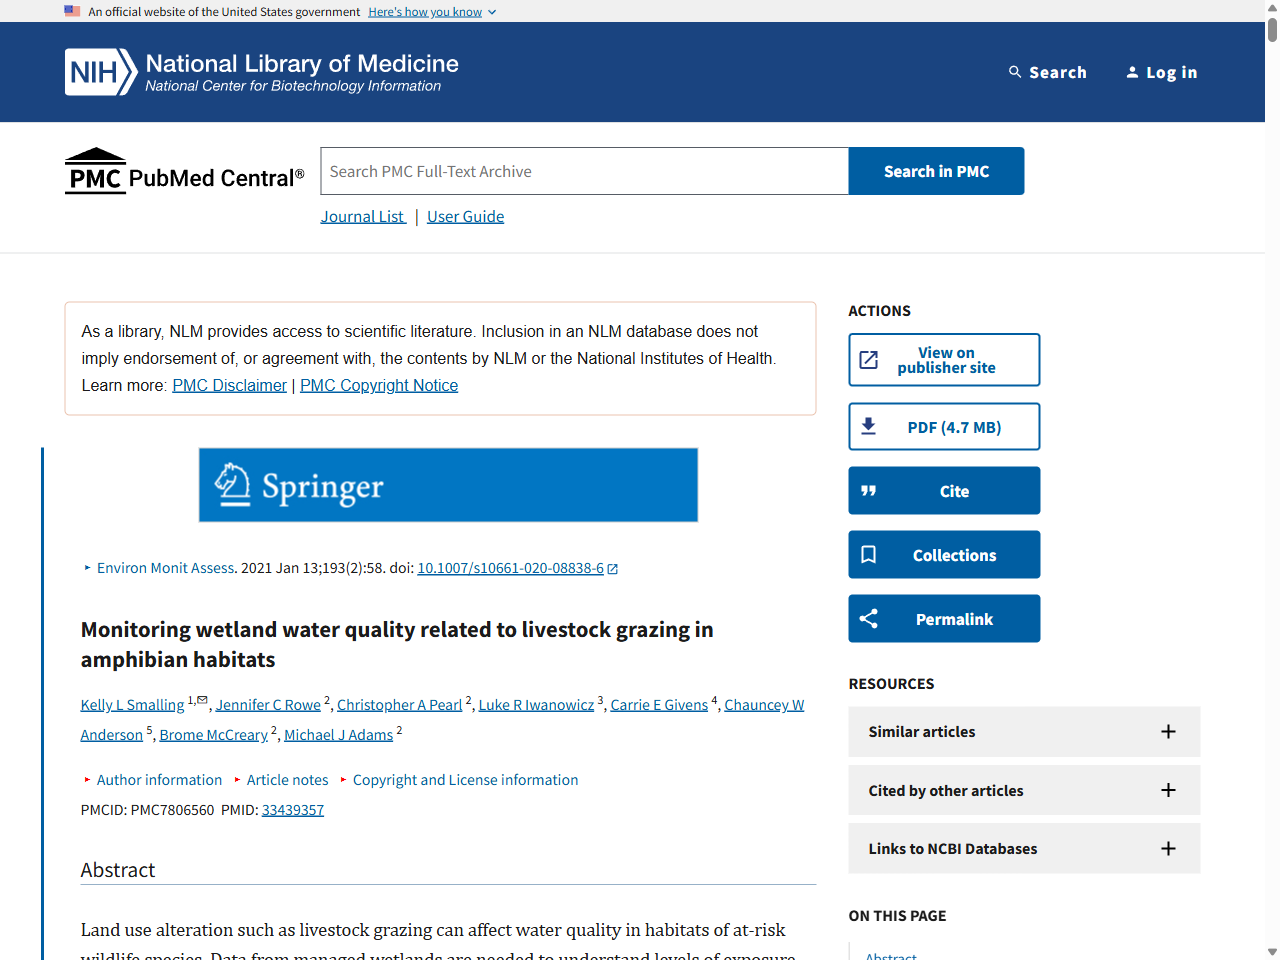Open PMC Copyright Notice link
This screenshot has height=960, width=1280.
pos(379,385)
